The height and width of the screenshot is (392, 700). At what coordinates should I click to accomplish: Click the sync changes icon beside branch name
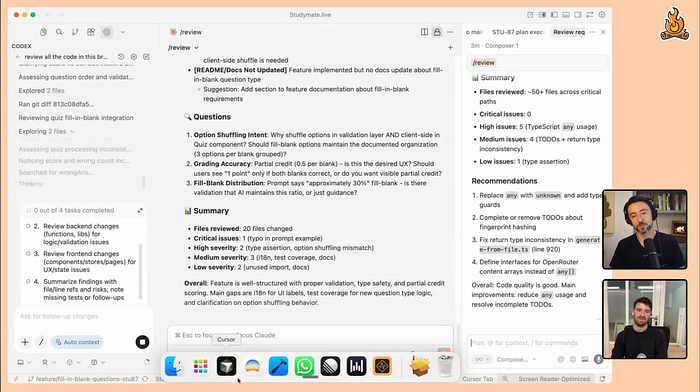pyautogui.click(x=145, y=379)
